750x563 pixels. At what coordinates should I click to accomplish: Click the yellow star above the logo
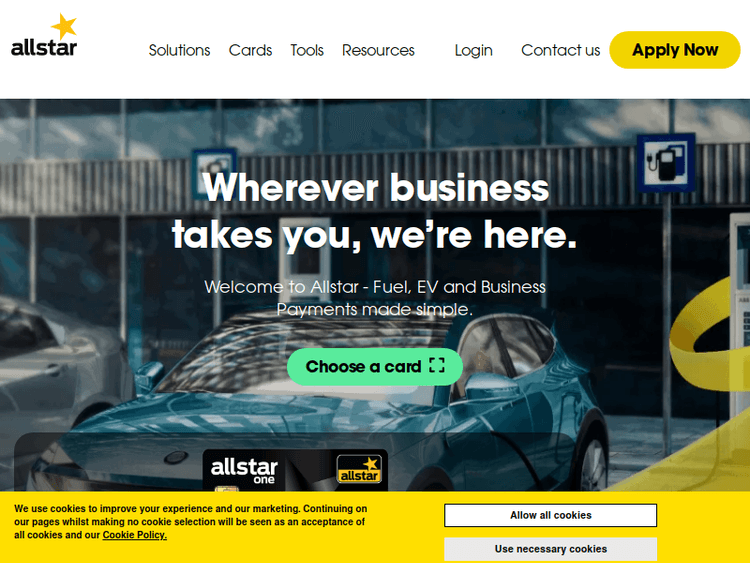[64, 26]
